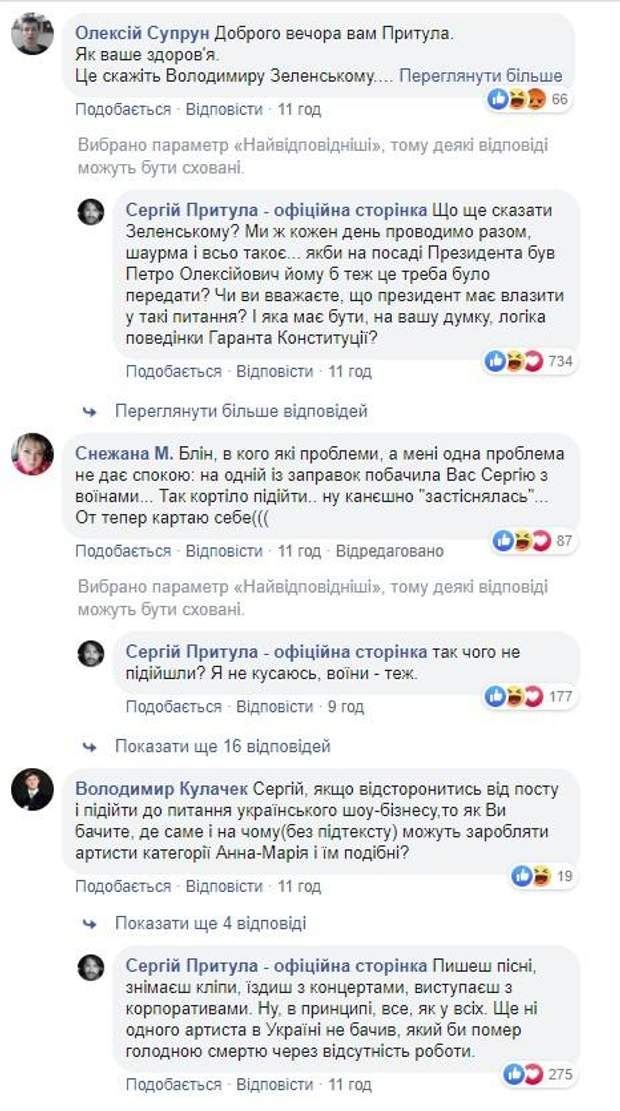Open 'Відредаговано' edit history link
The width and height of the screenshot is (620, 1111).
[x=389, y=551]
